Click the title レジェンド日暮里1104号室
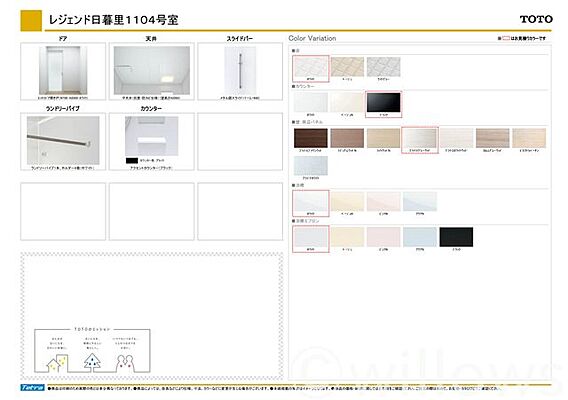 tap(113, 20)
